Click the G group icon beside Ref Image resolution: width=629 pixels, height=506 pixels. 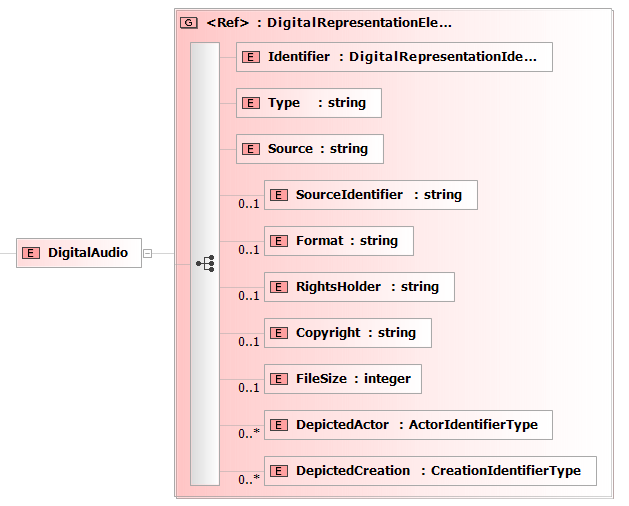coord(189,22)
